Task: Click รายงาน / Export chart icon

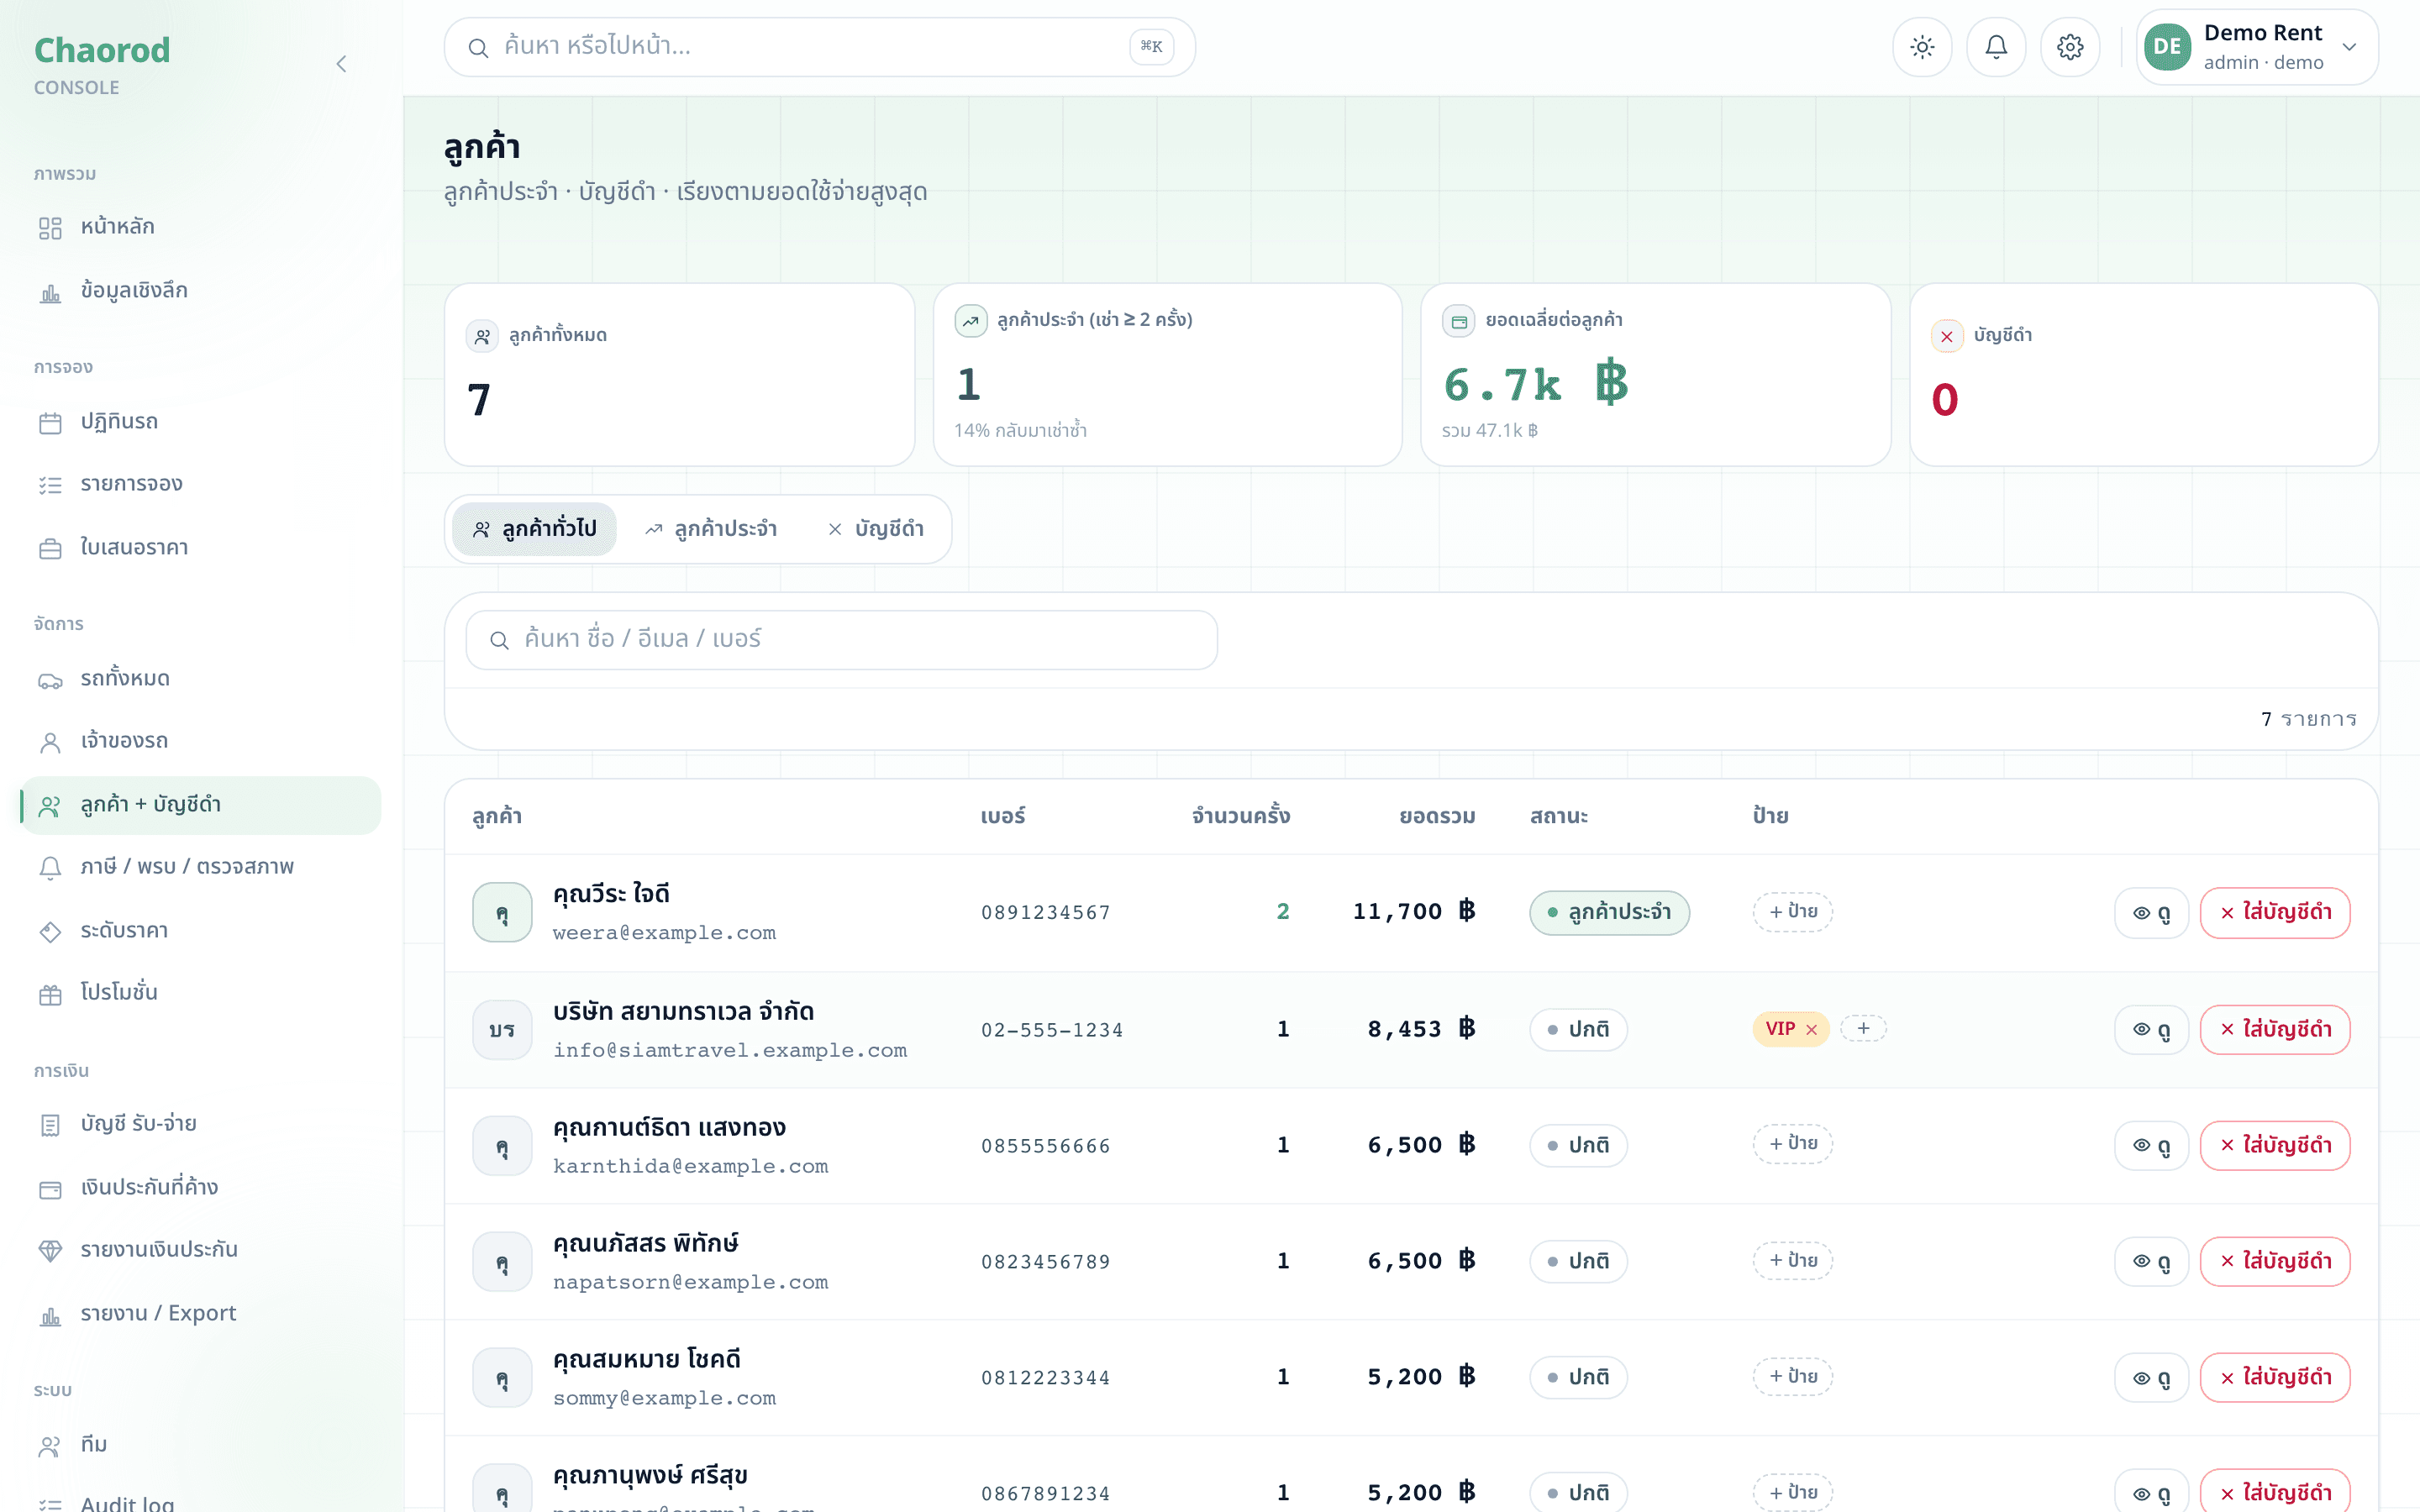Action: coord(50,1315)
